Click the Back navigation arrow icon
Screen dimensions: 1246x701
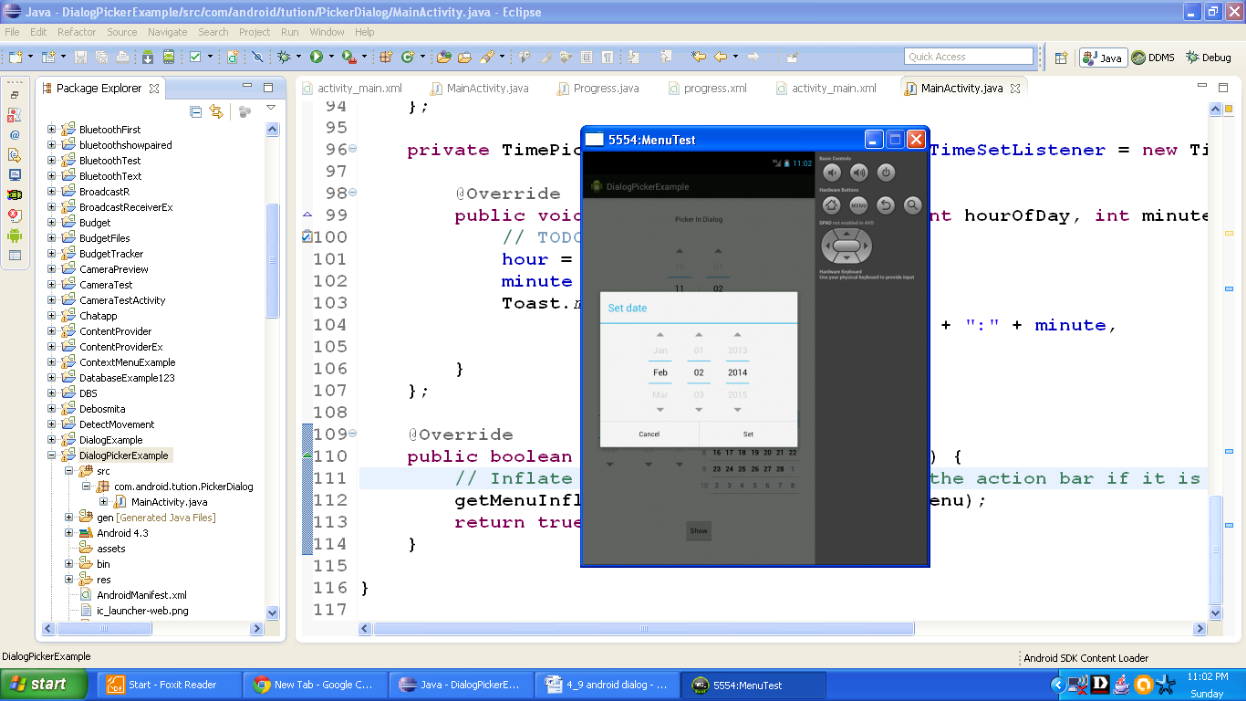tap(720, 57)
